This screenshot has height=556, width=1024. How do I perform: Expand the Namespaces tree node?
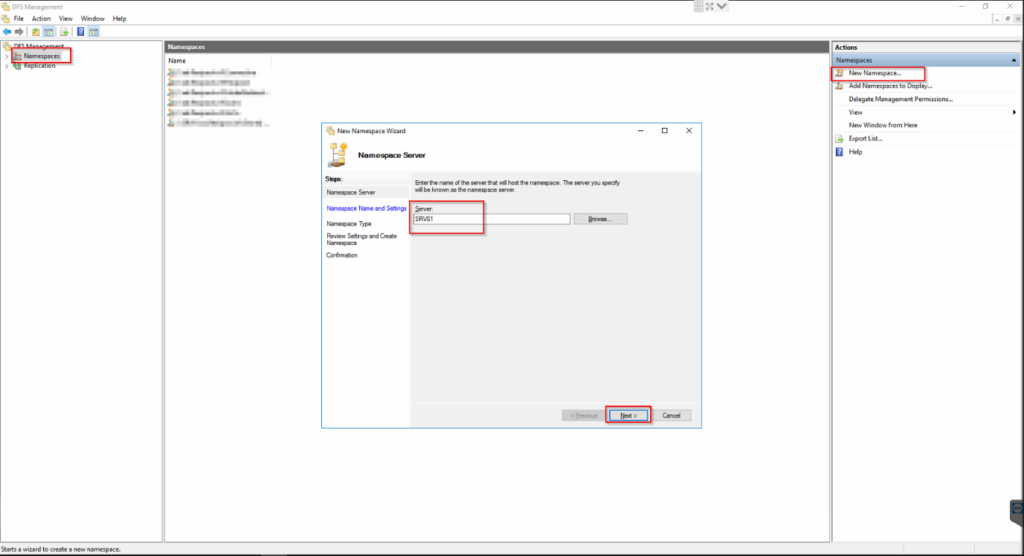point(7,56)
